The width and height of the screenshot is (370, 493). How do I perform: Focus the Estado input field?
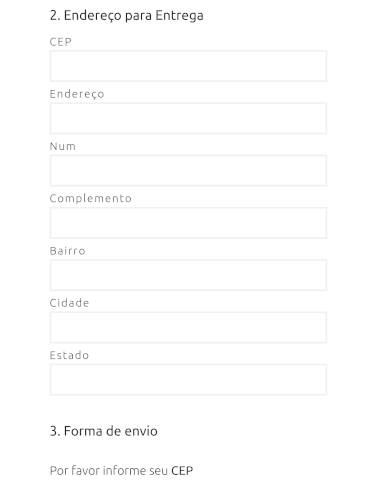pyautogui.click(x=188, y=379)
